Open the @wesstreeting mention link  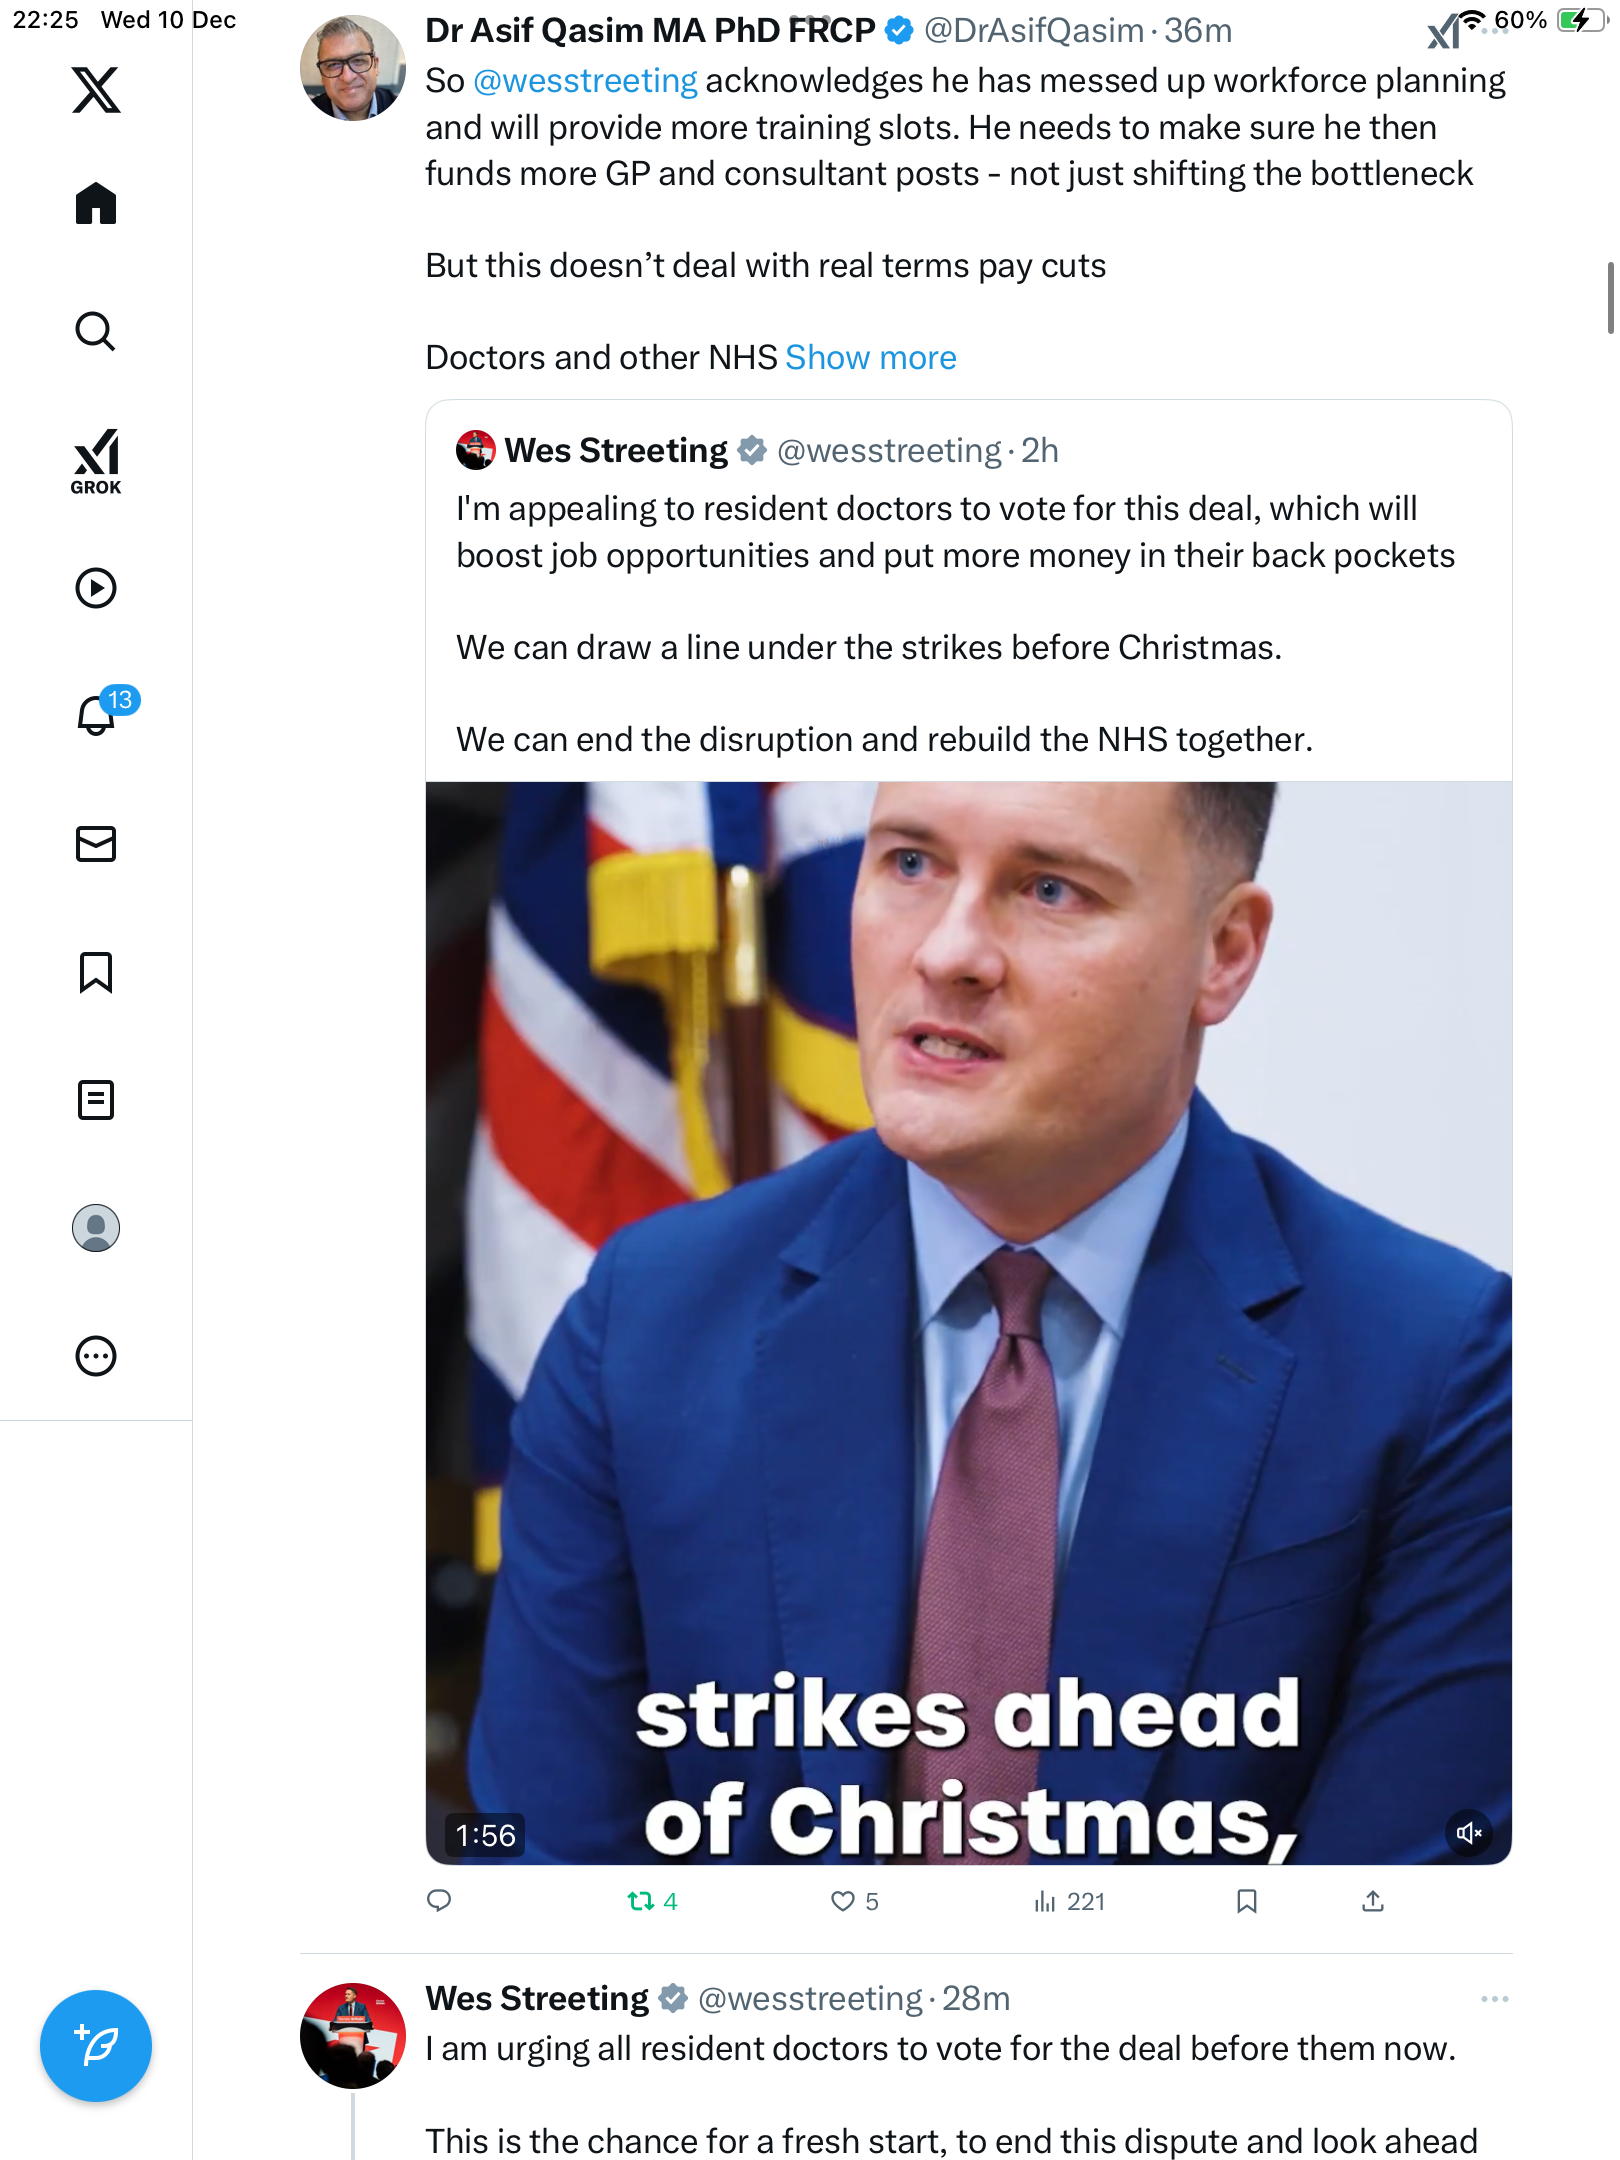[x=585, y=80]
